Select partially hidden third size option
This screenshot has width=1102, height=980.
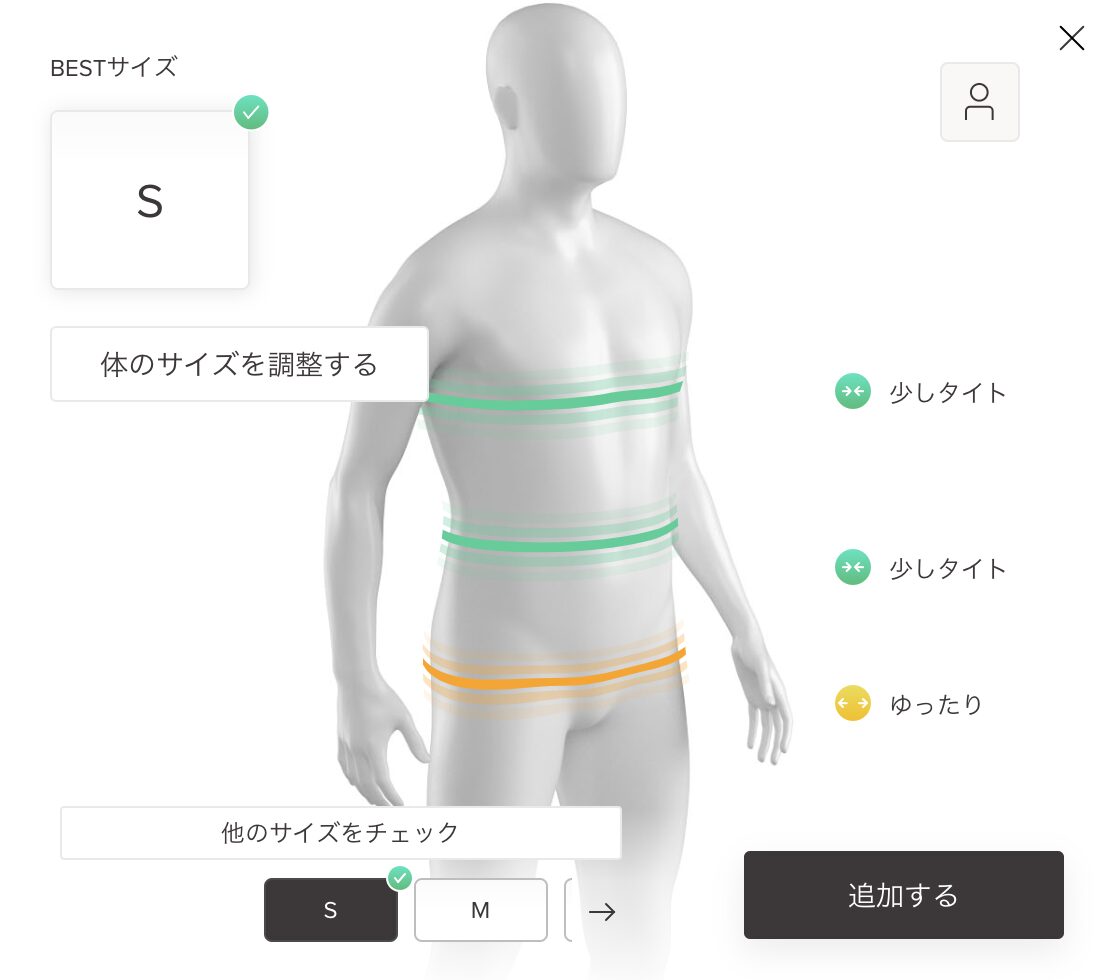click(x=569, y=910)
